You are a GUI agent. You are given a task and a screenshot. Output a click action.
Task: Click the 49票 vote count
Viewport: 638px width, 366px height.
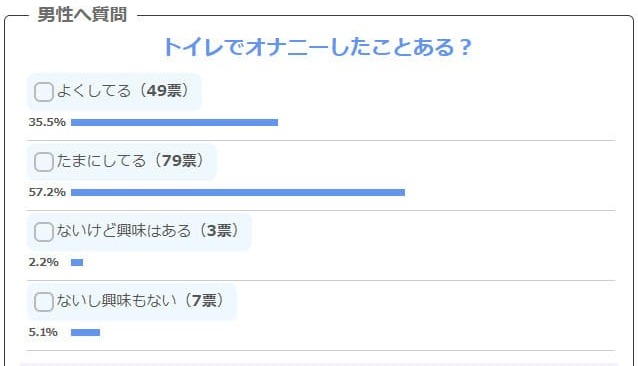pos(164,91)
